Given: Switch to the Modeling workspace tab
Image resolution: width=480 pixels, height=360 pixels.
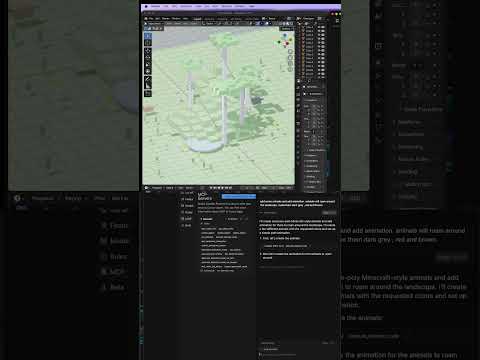Looking at the screenshot, I should [209, 19].
